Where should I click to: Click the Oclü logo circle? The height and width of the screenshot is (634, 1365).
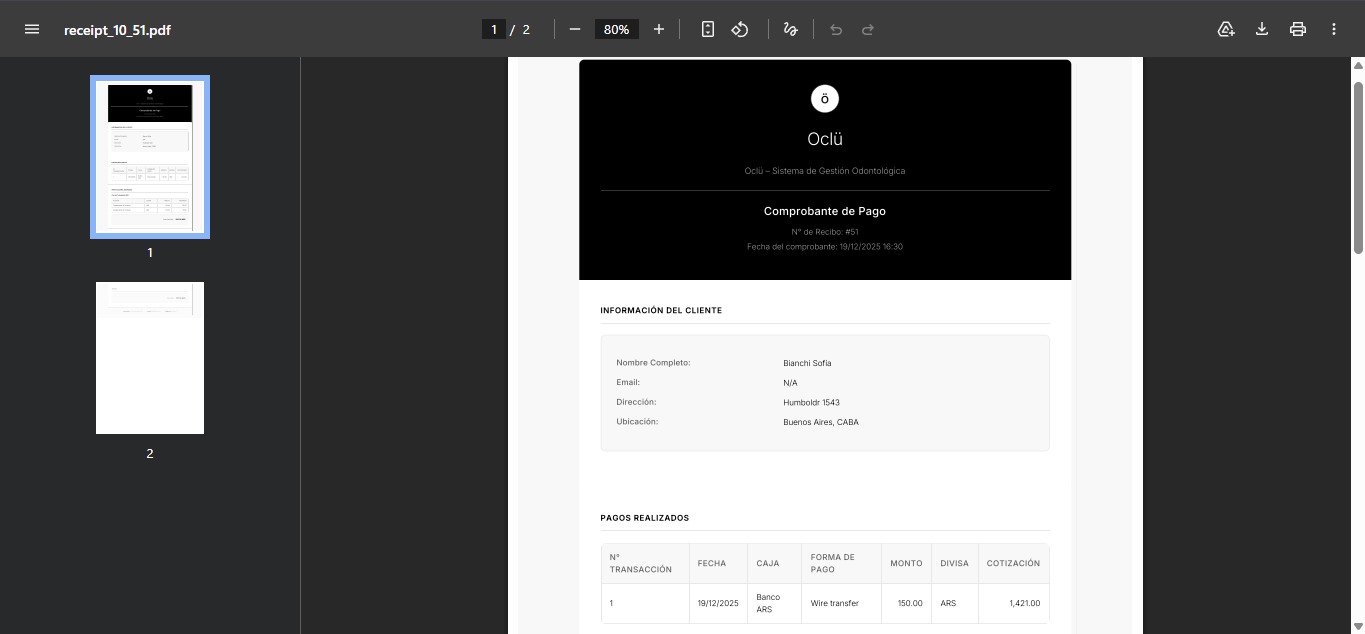[825, 99]
